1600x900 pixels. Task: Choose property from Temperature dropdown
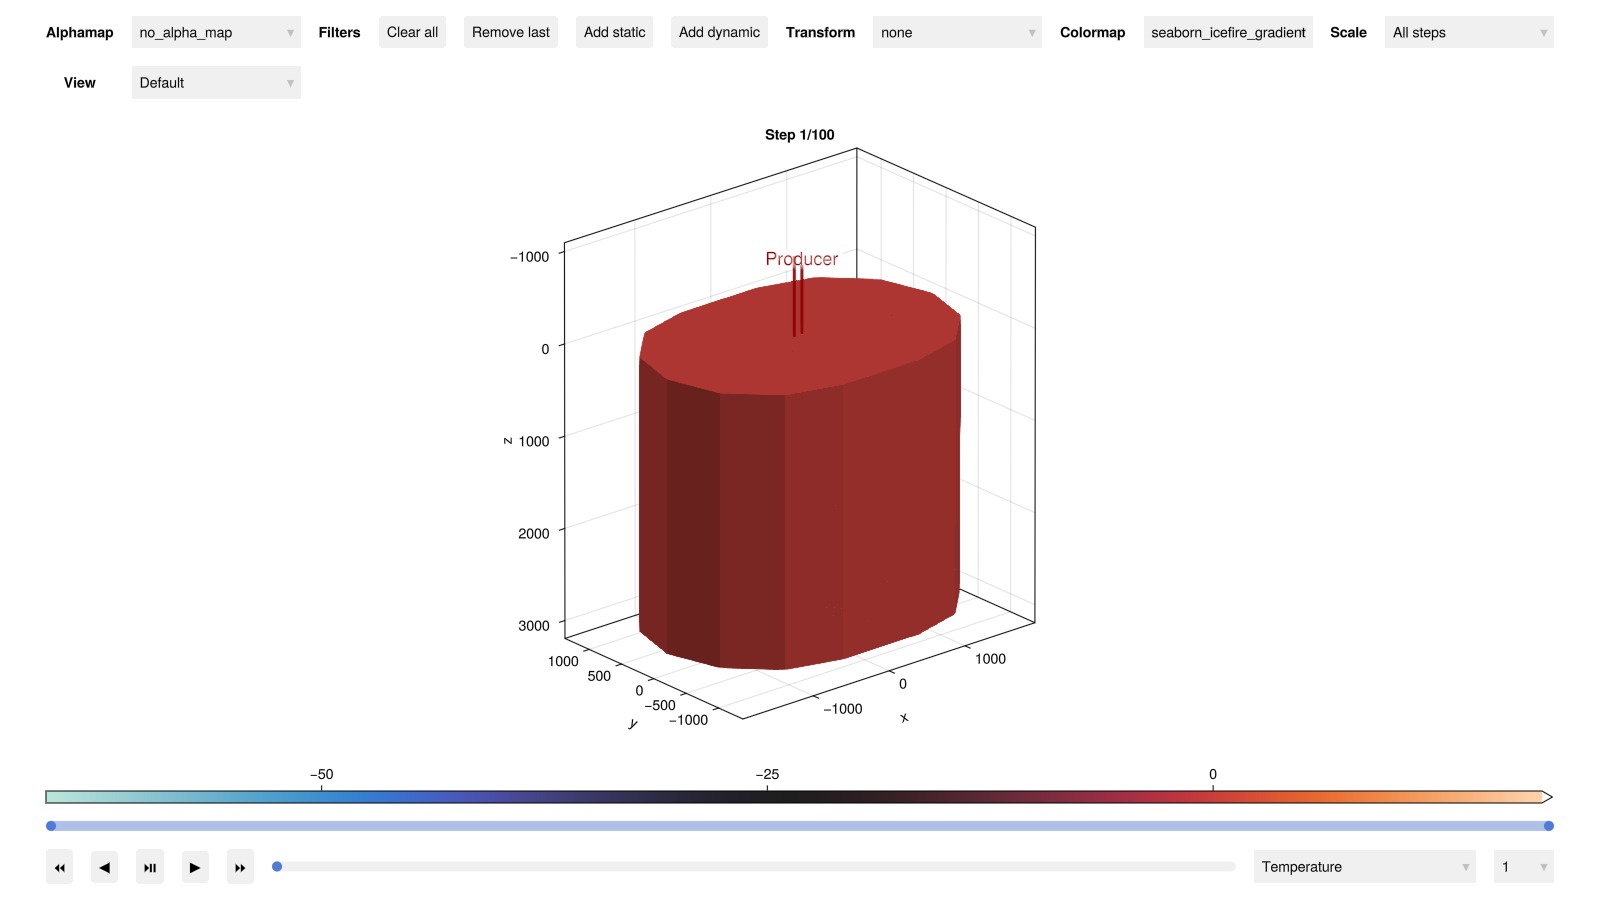click(x=1364, y=867)
